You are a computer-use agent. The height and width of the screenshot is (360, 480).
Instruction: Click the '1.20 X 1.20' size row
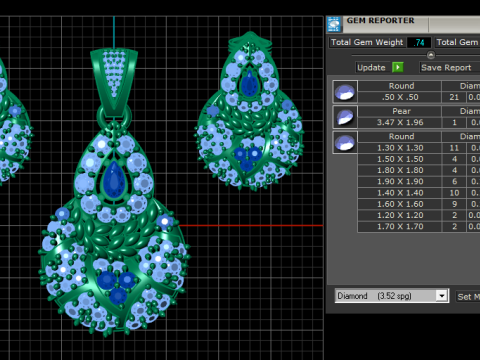[400, 215]
